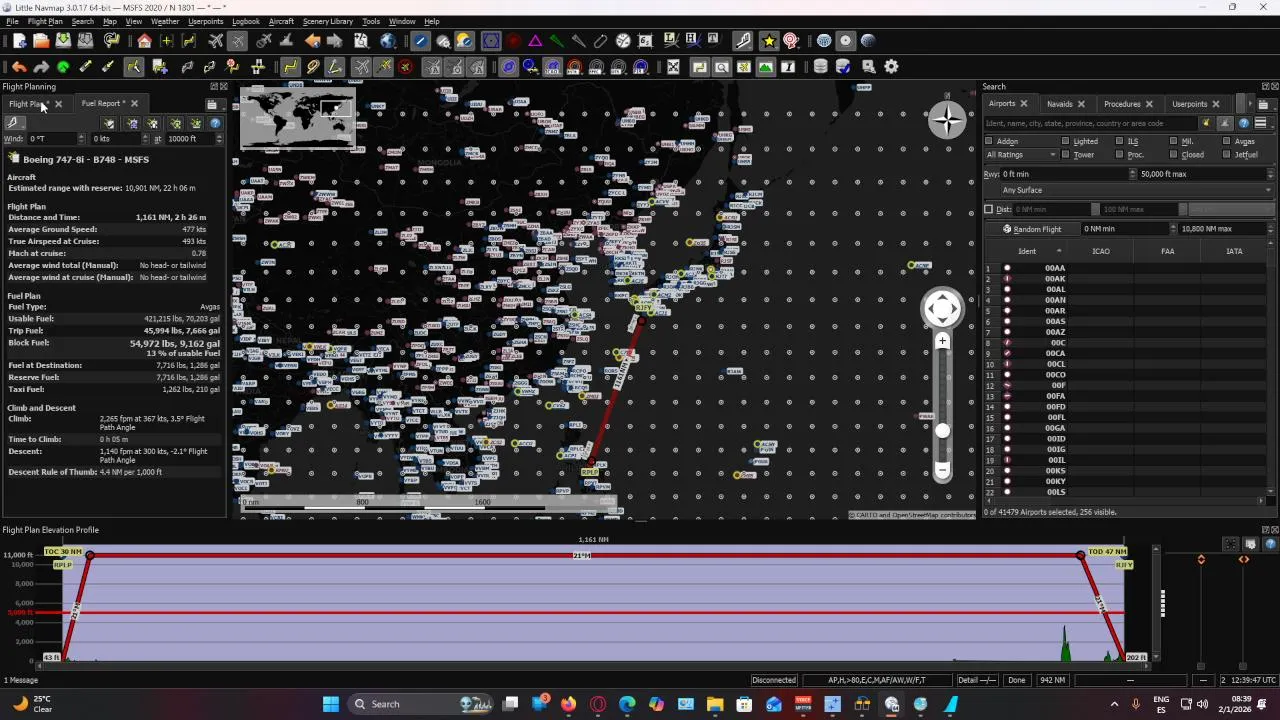
Task: Click the back map position arrow icon
Action: [313, 41]
